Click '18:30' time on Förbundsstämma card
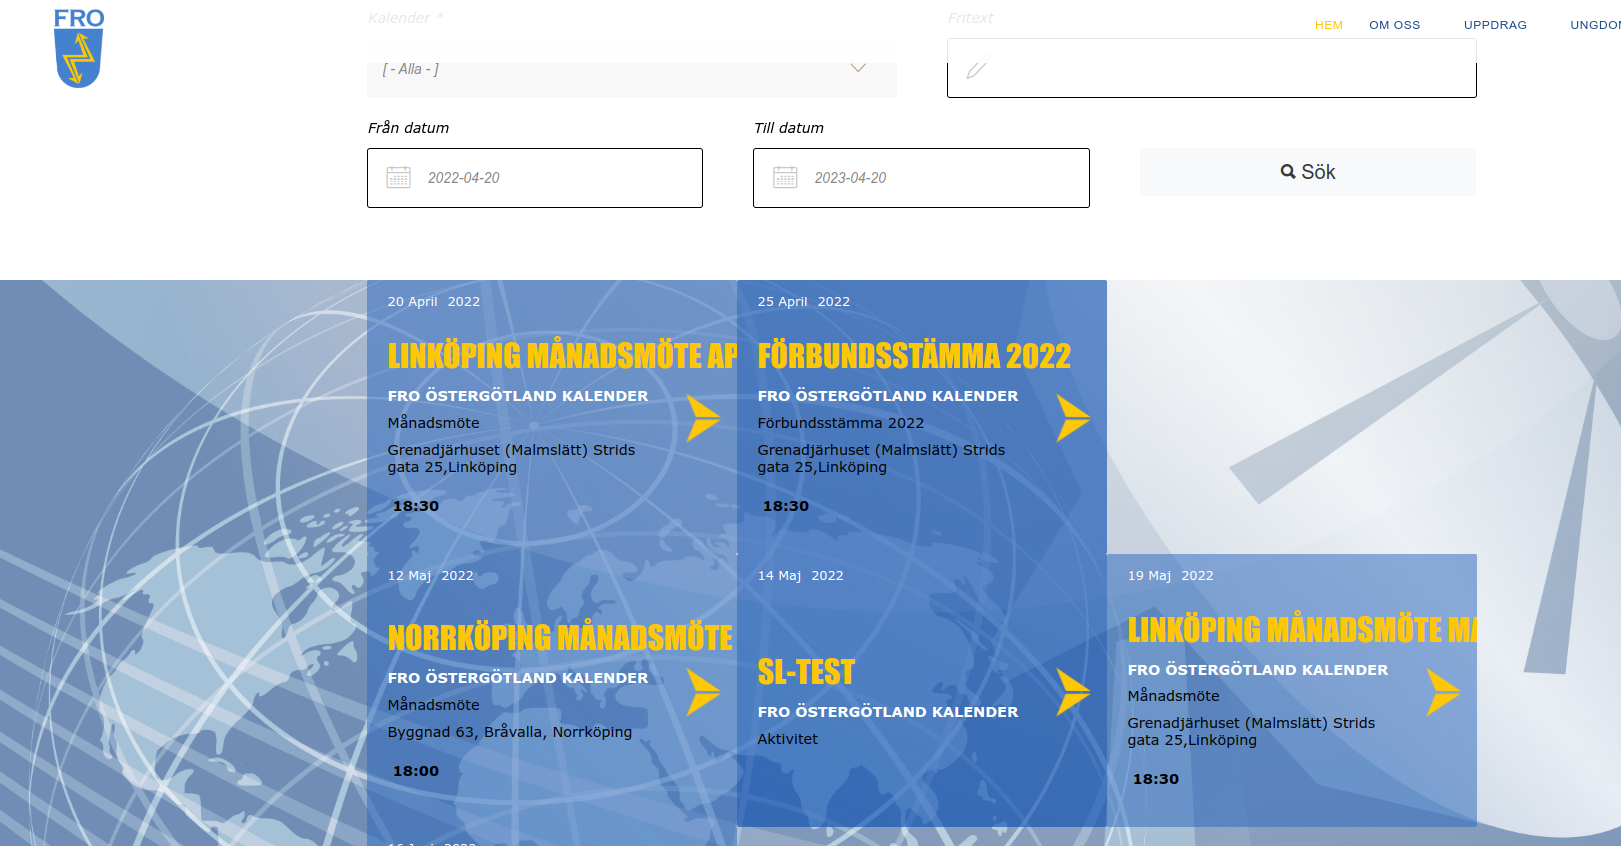Screen dimensions: 1621x846 [x=786, y=506]
